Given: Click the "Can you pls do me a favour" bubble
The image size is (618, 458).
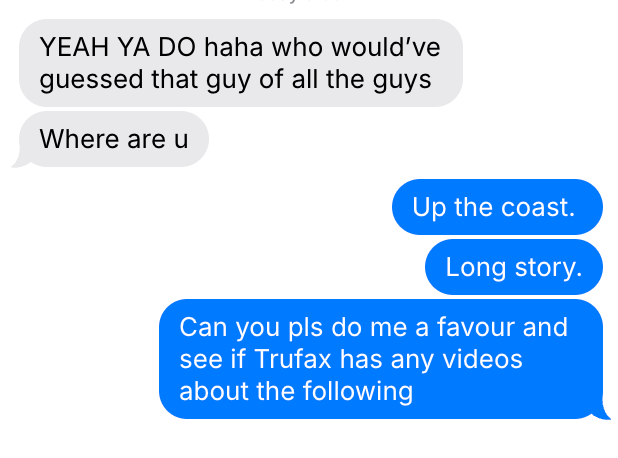Looking at the screenshot, I should point(381,359).
